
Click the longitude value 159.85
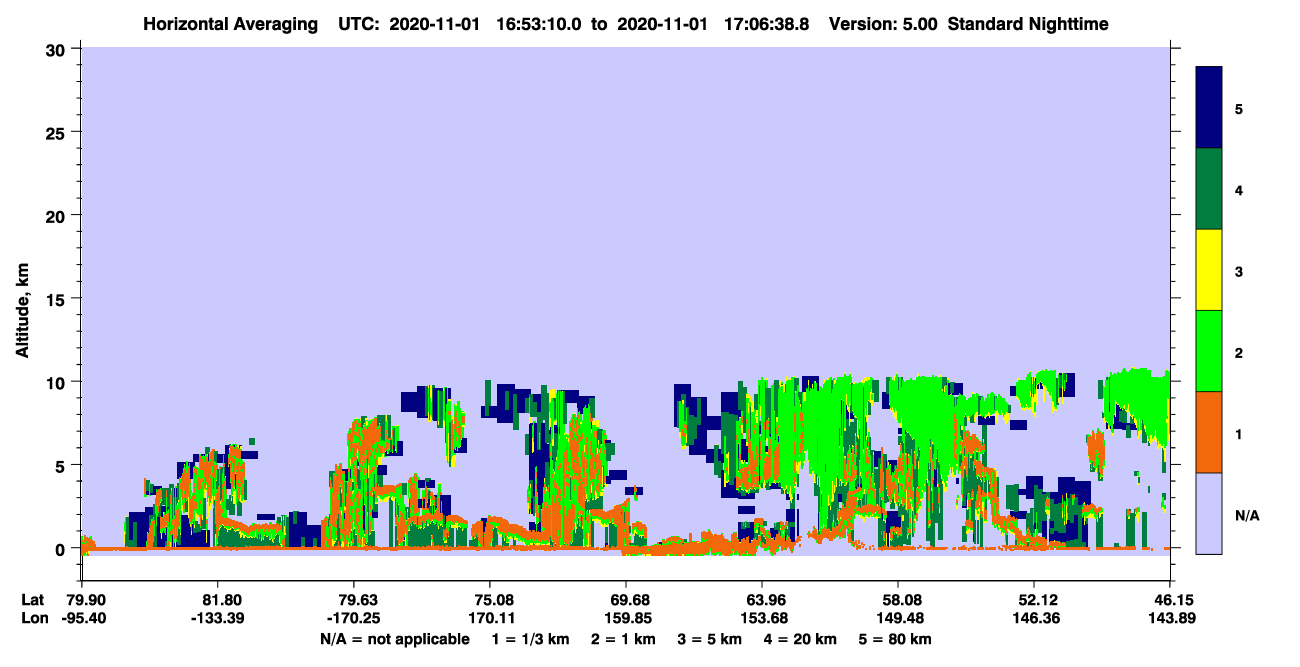[626, 618]
